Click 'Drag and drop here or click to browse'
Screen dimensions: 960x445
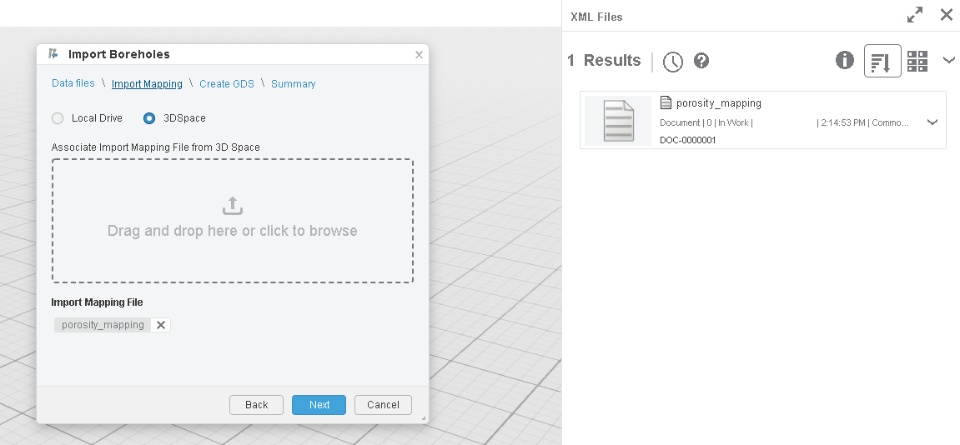(x=232, y=231)
